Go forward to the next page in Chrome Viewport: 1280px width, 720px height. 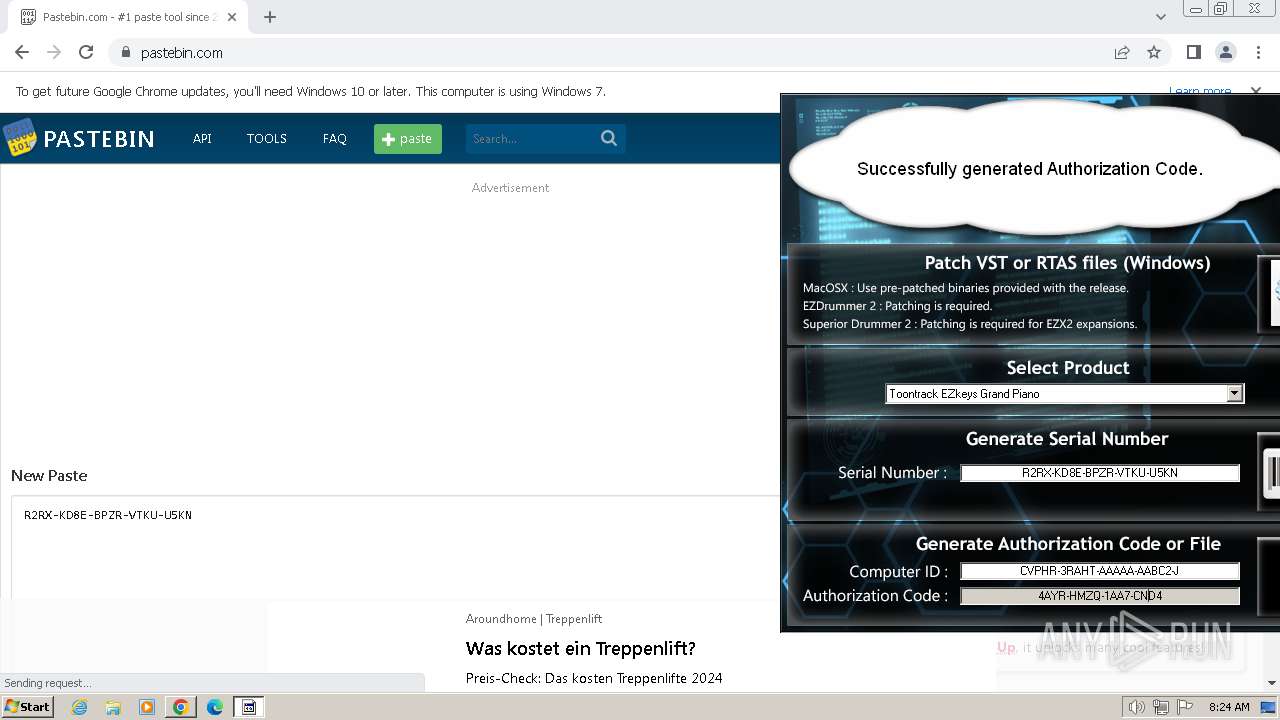pyautogui.click(x=54, y=52)
